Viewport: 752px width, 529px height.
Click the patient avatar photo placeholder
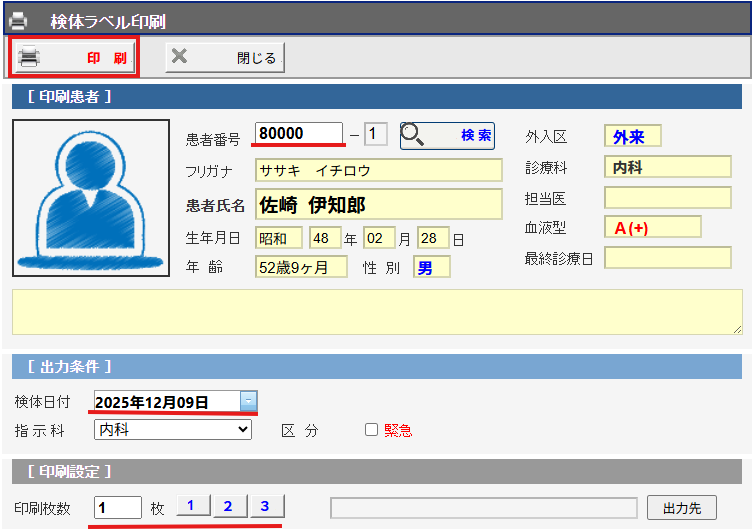tap(91, 198)
